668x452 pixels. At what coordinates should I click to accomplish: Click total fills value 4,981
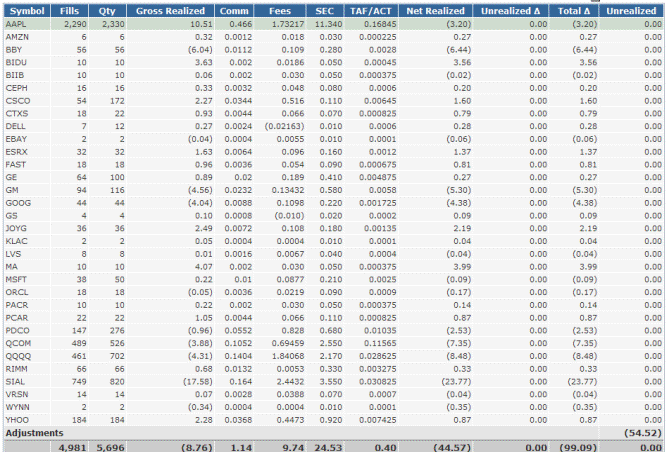72,447
